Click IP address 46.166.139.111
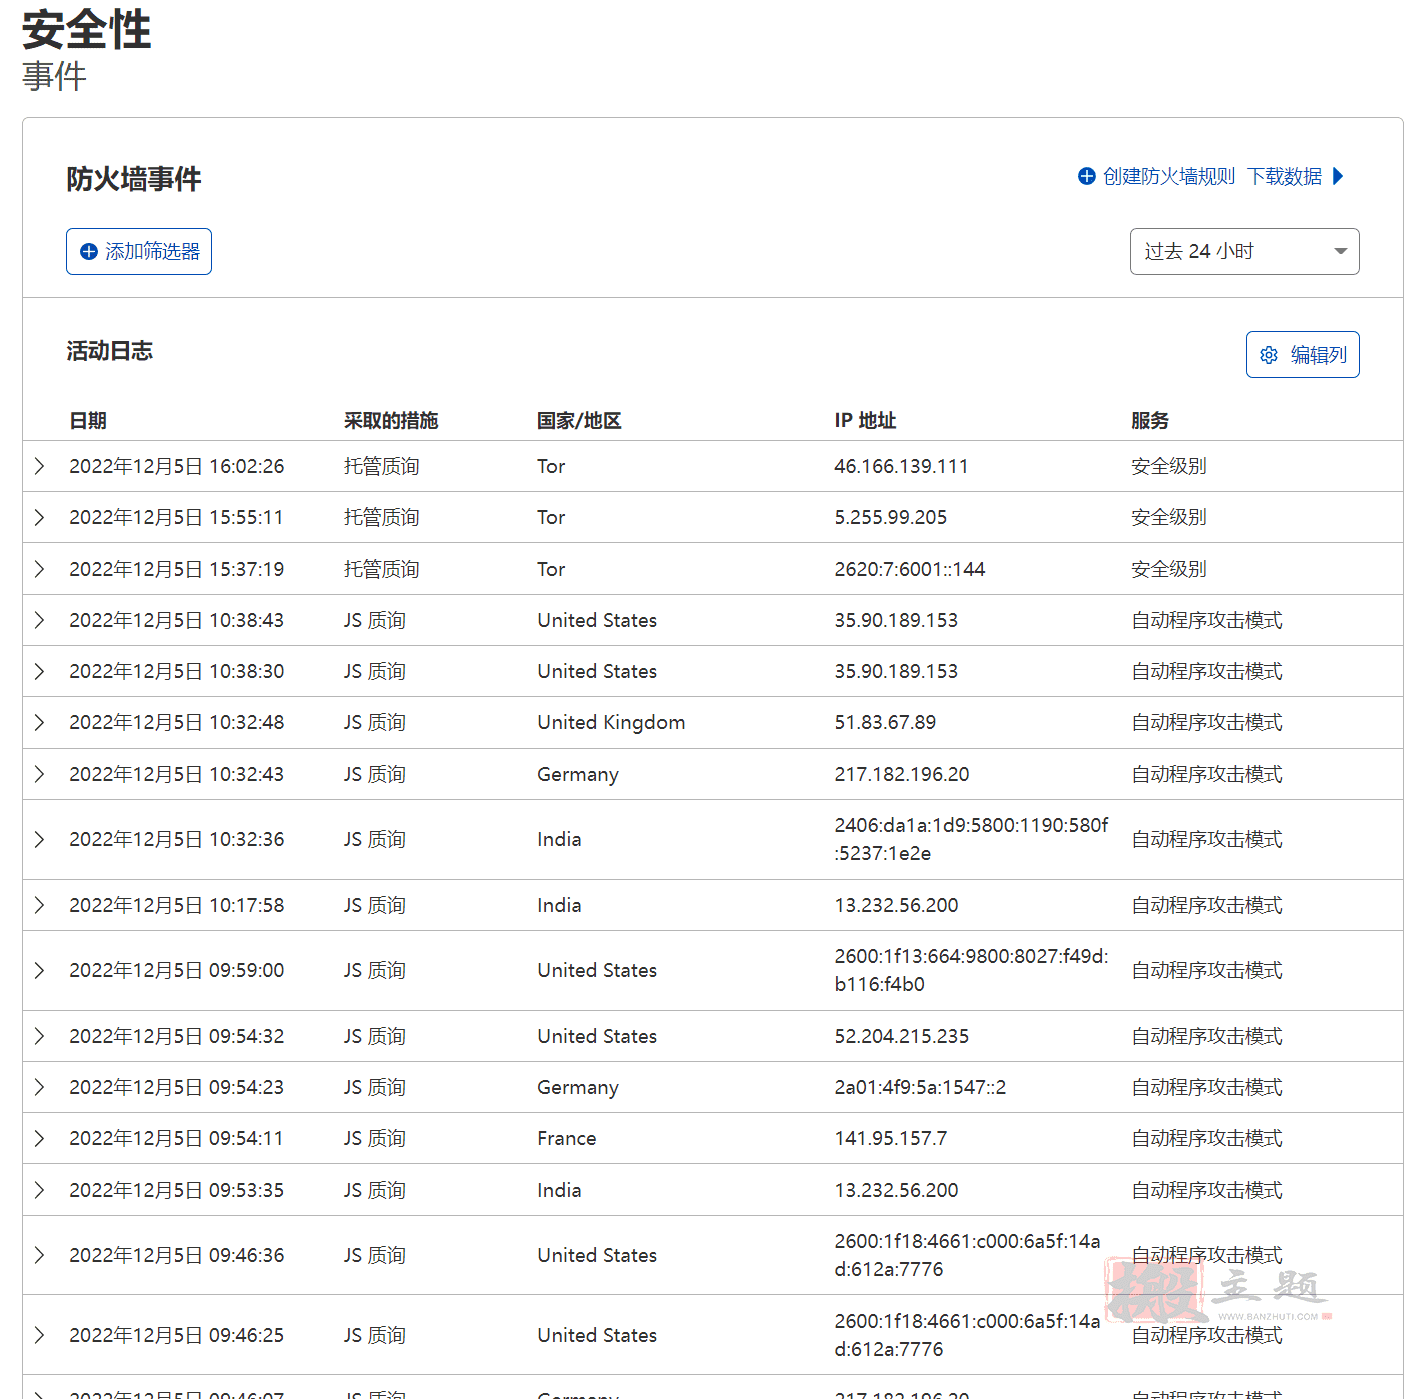 [x=901, y=466]
